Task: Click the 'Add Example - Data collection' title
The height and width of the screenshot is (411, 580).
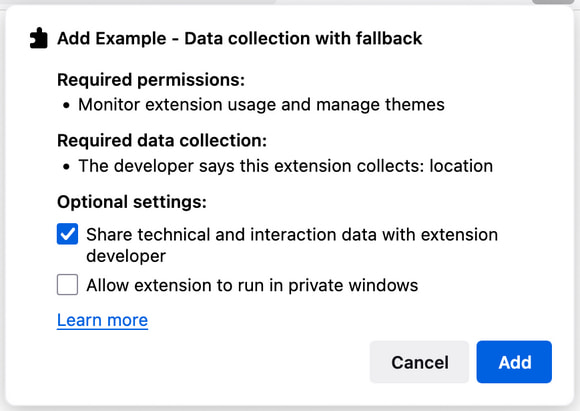Action: [x=240, y=38]
